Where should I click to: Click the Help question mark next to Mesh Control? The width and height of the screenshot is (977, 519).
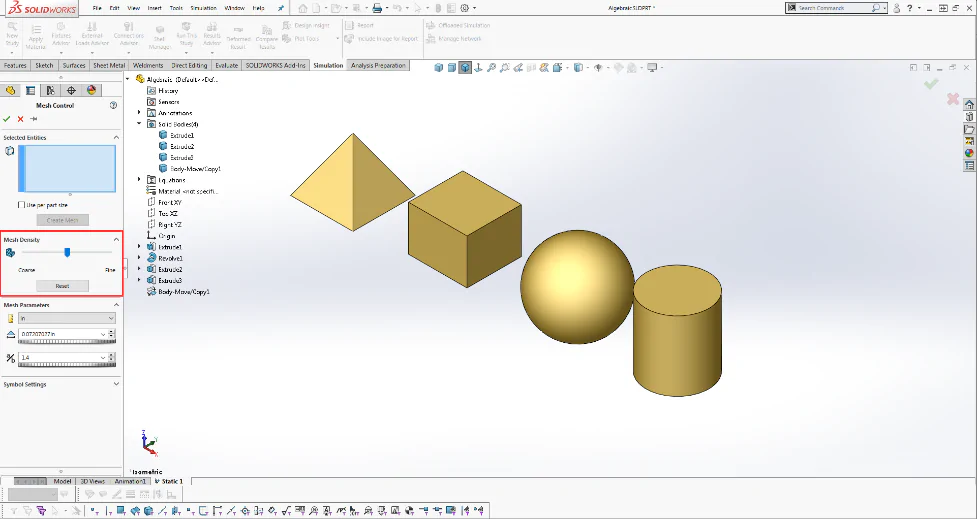pyautogui.click(x=113, y=105)
